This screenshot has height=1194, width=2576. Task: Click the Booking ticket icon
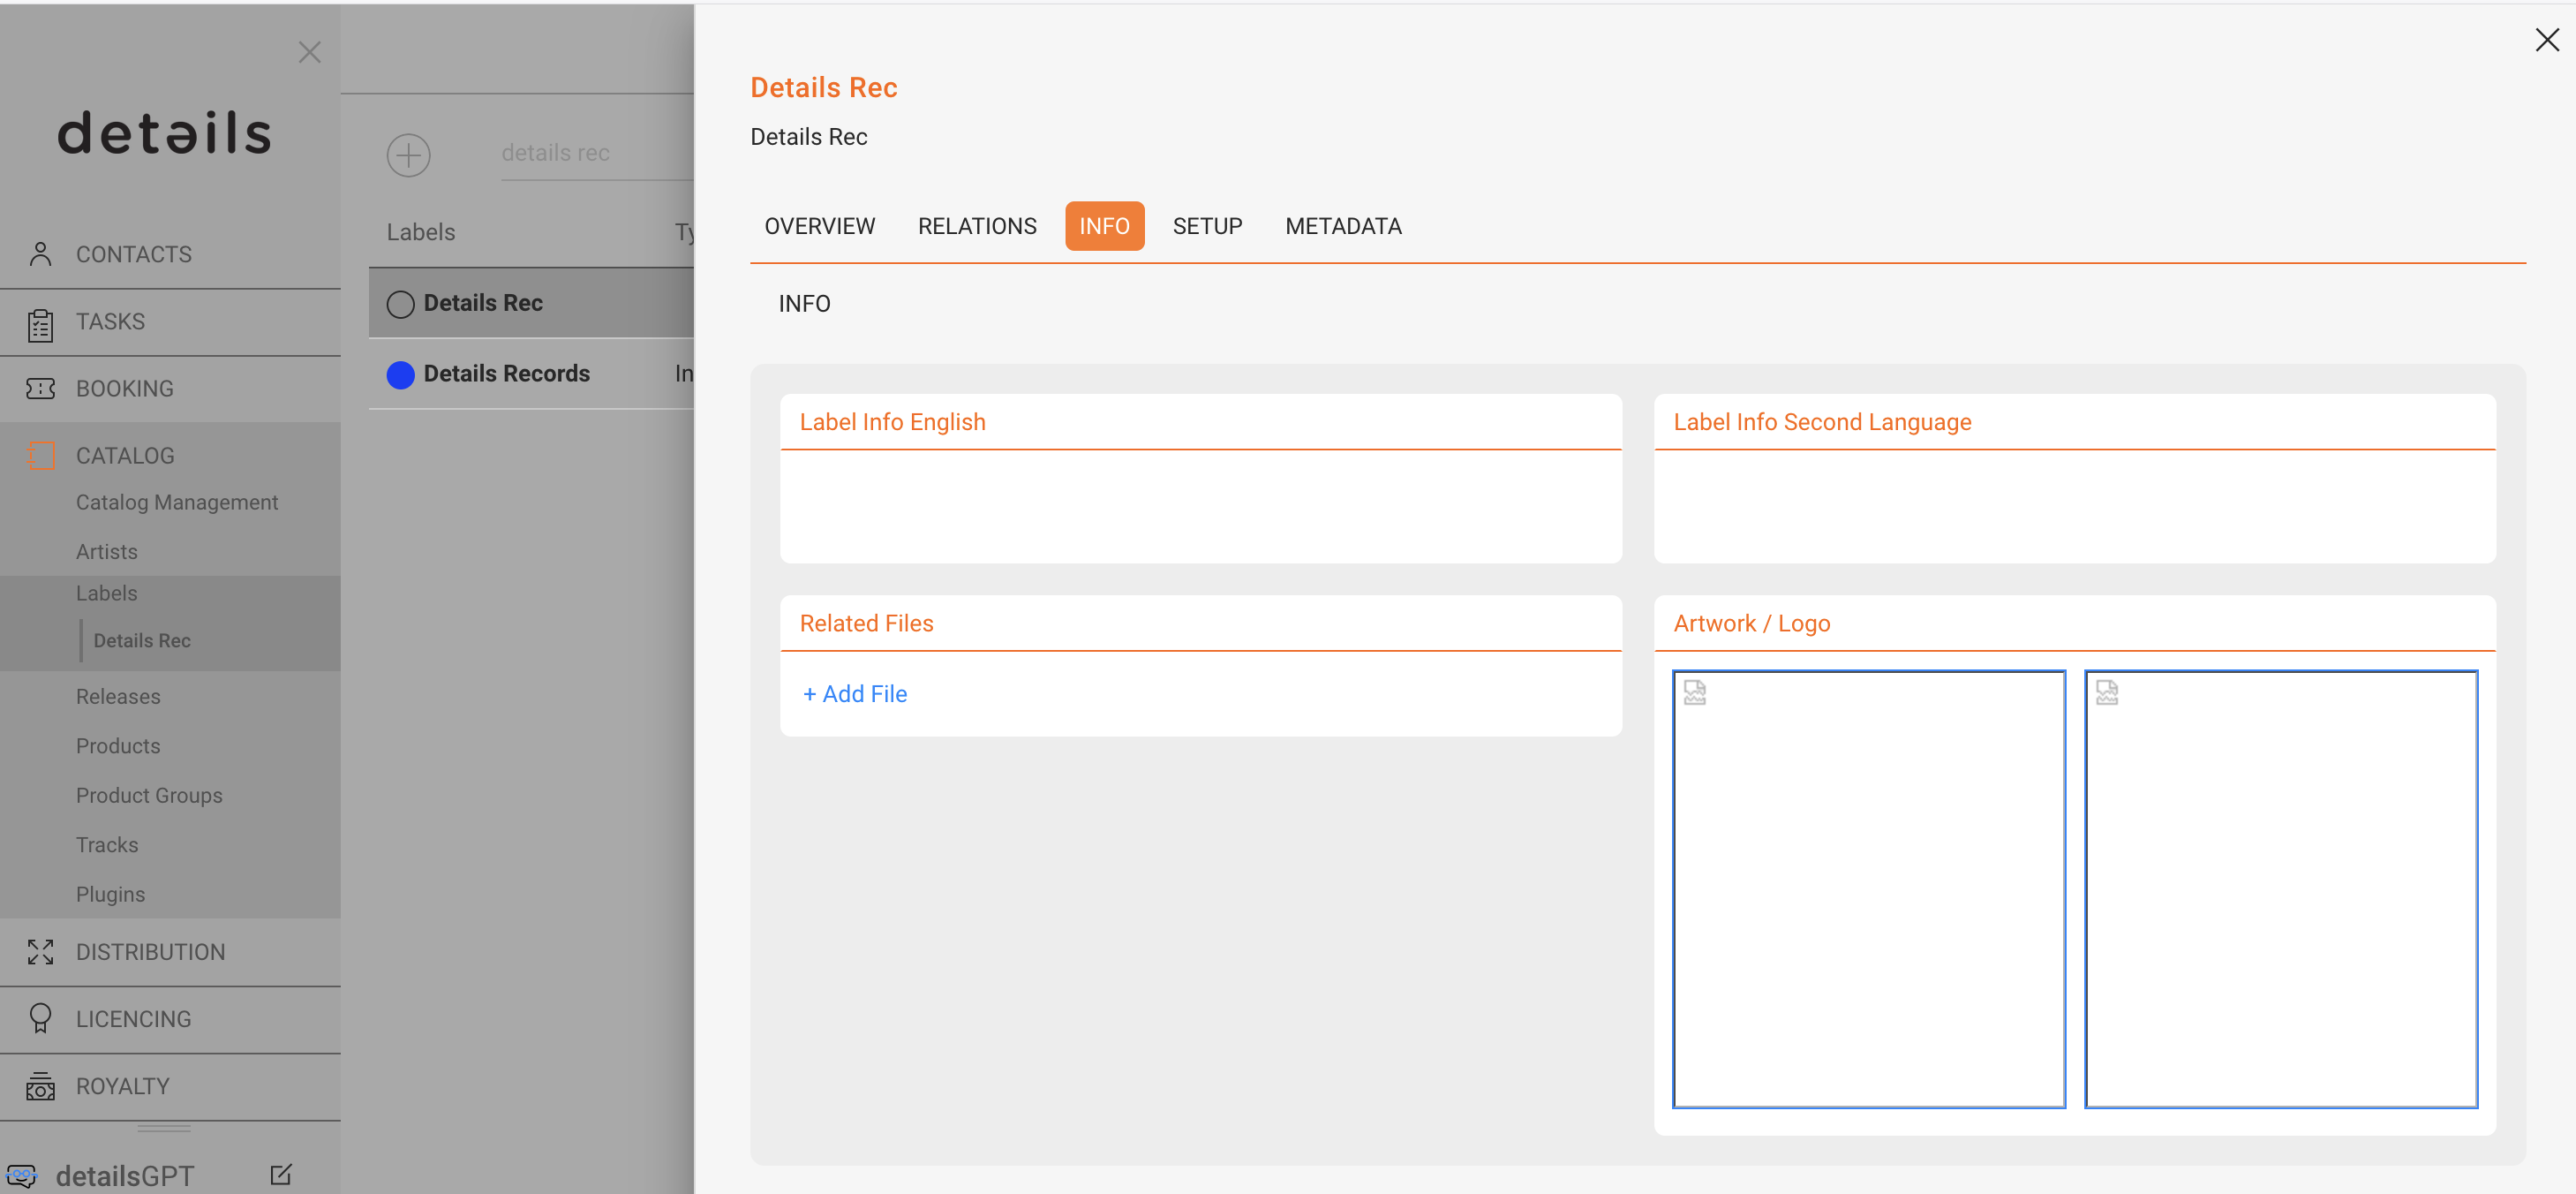[40, 388]
